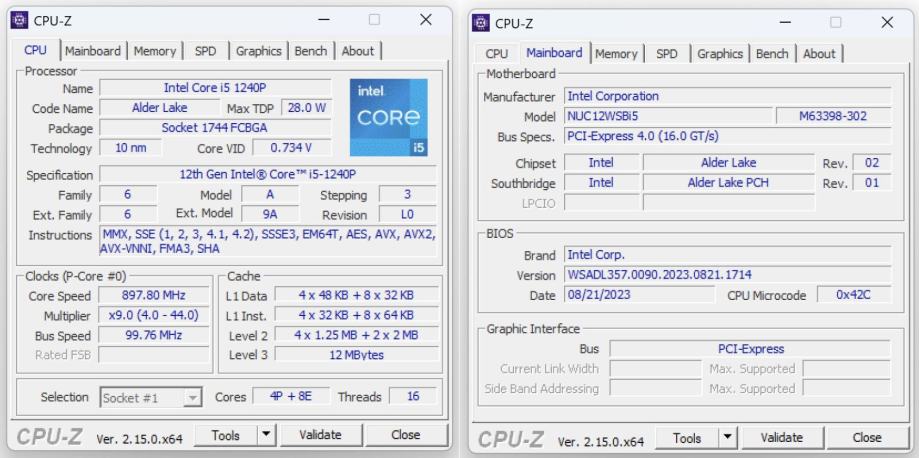The image size is (919, 458).
Task: Select the SPD tab in left window
Action: (205, 51)
